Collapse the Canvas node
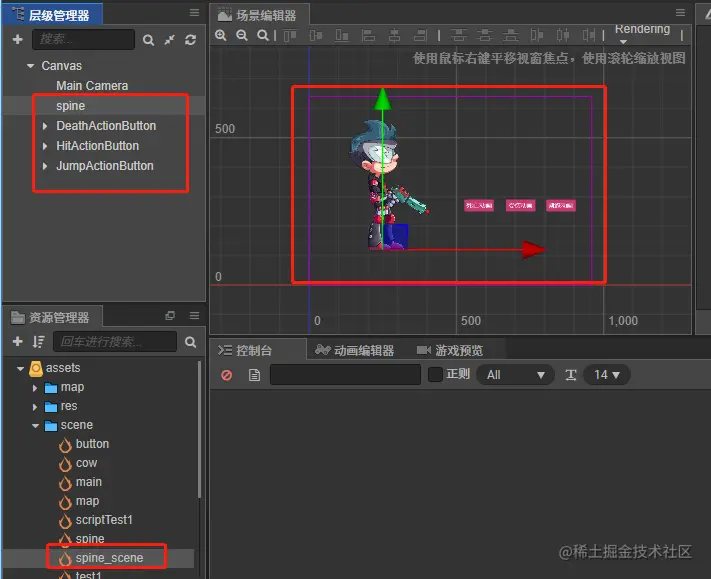The image size is (711, 579). coord(30,66)
